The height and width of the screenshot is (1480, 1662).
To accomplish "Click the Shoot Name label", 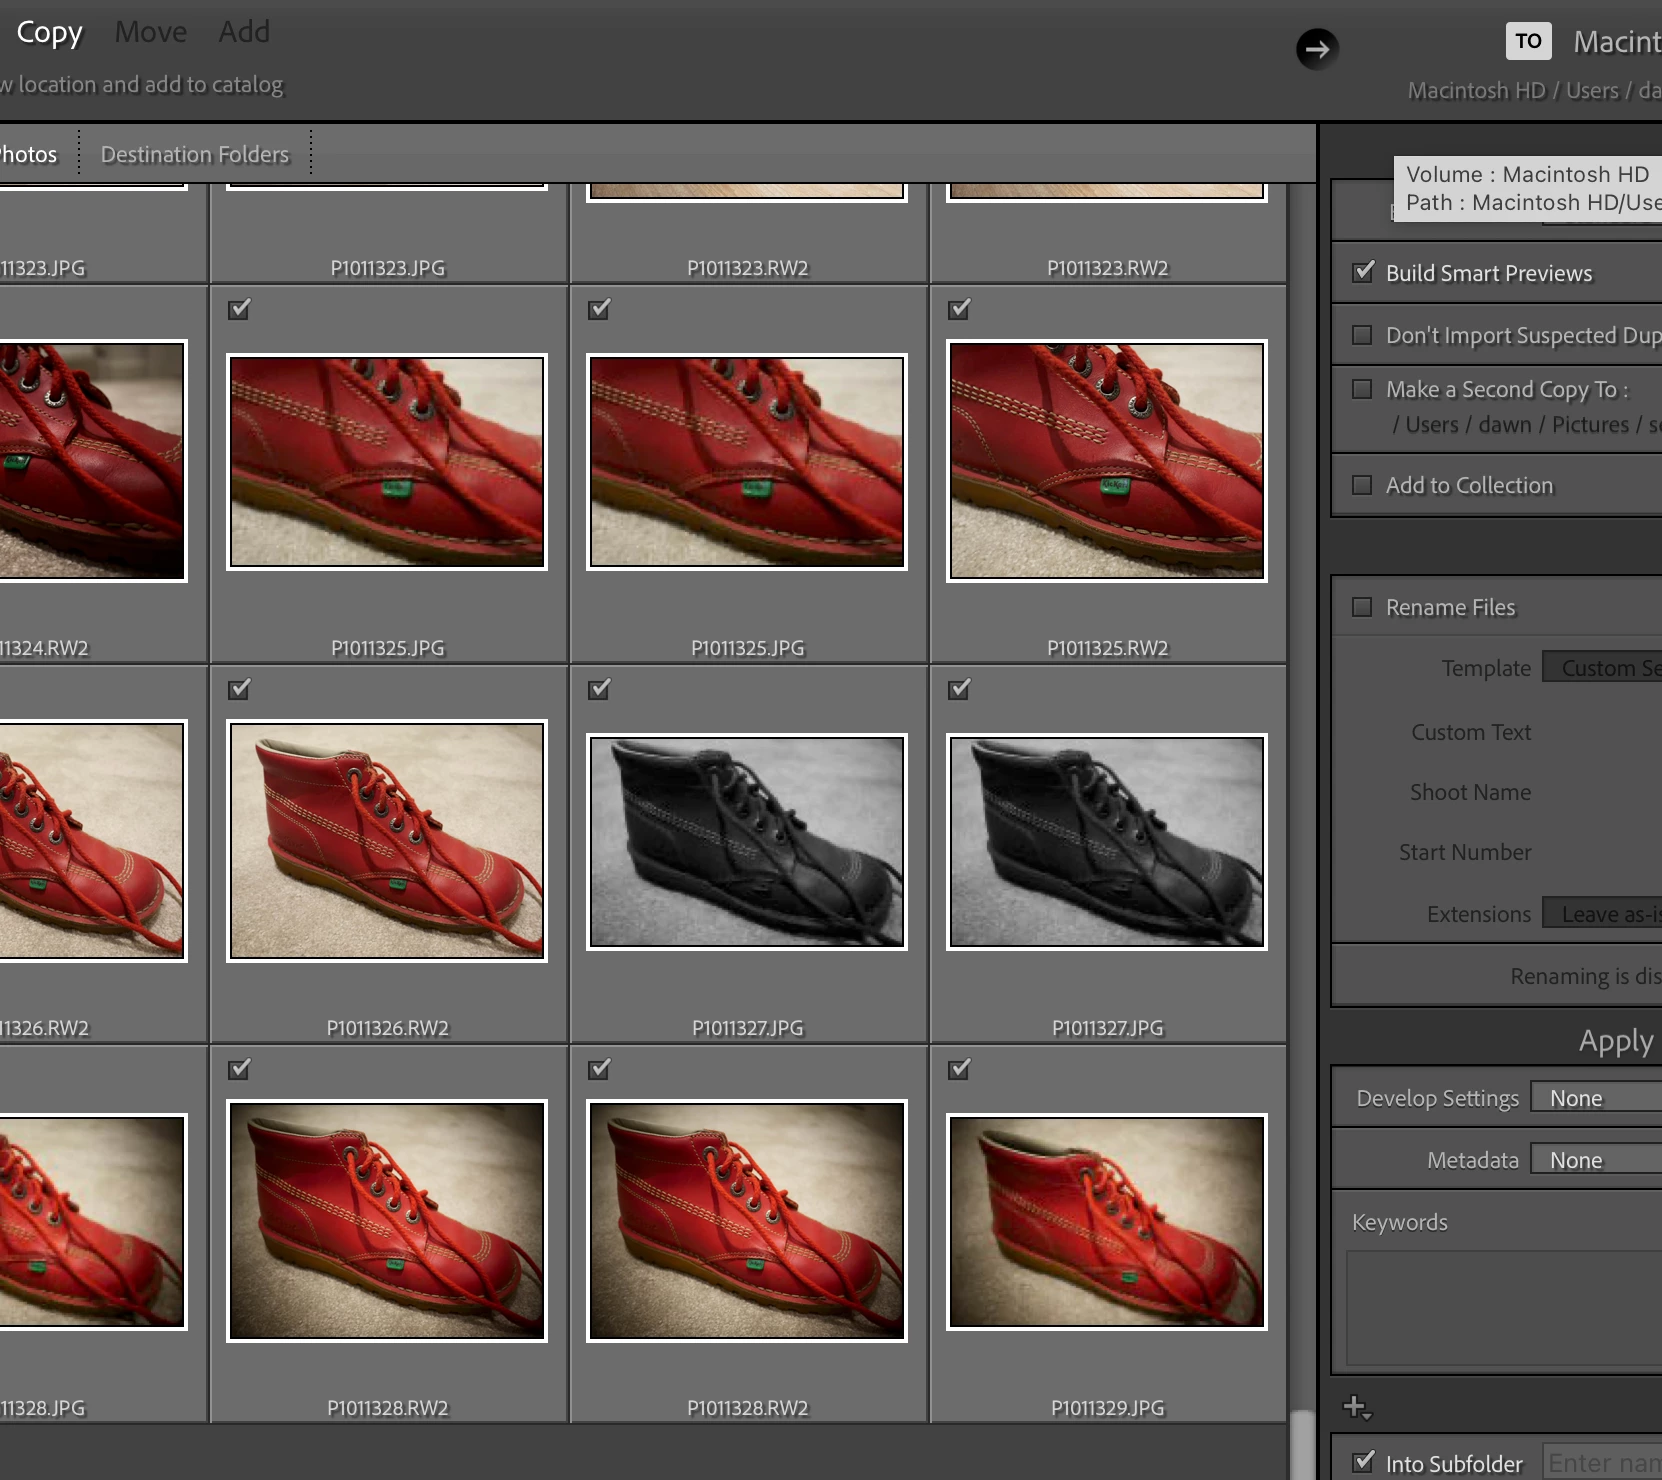I will tap(1470, 792).
